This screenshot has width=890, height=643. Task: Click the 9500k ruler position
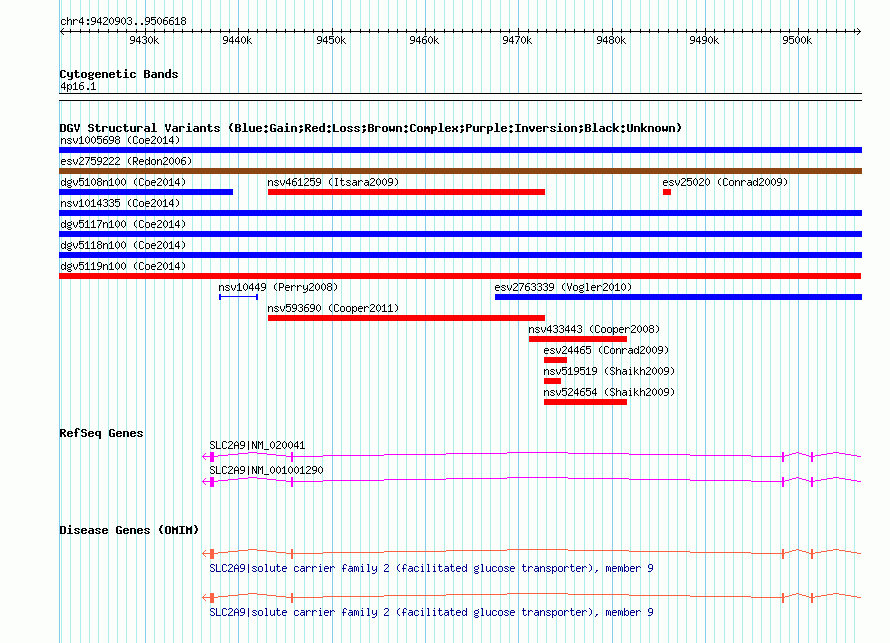[x=797, y=40]
